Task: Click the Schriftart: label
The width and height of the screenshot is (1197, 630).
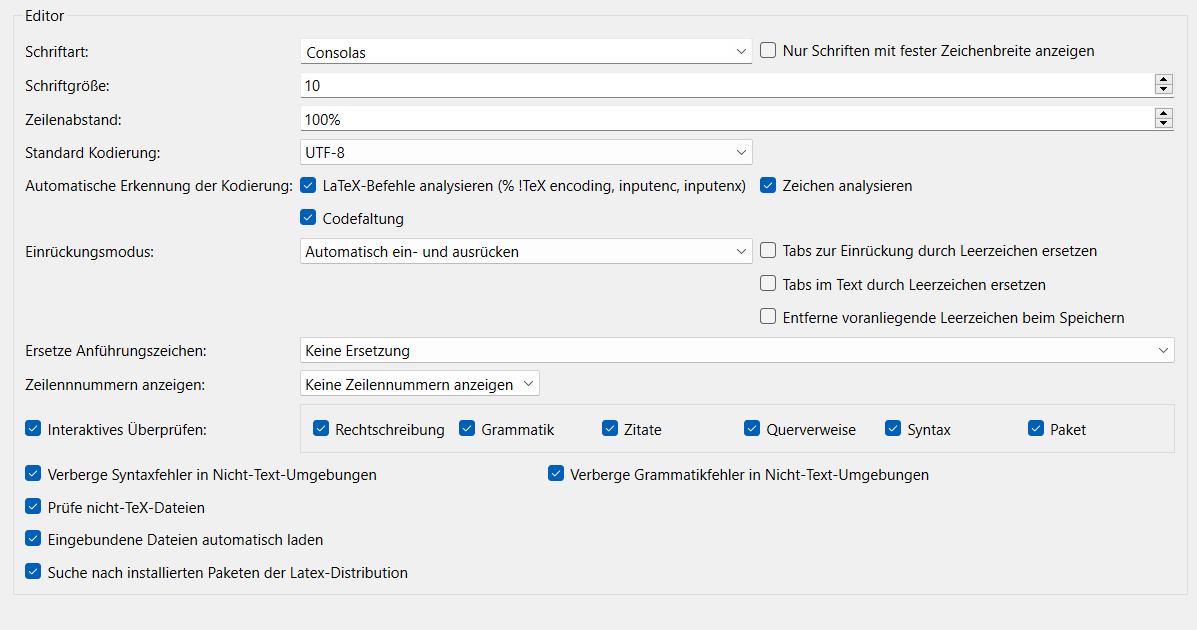Action: 56,52
